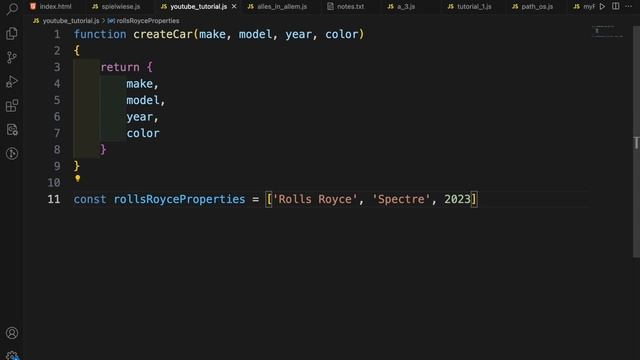Open the notes.txt tab

345,7
